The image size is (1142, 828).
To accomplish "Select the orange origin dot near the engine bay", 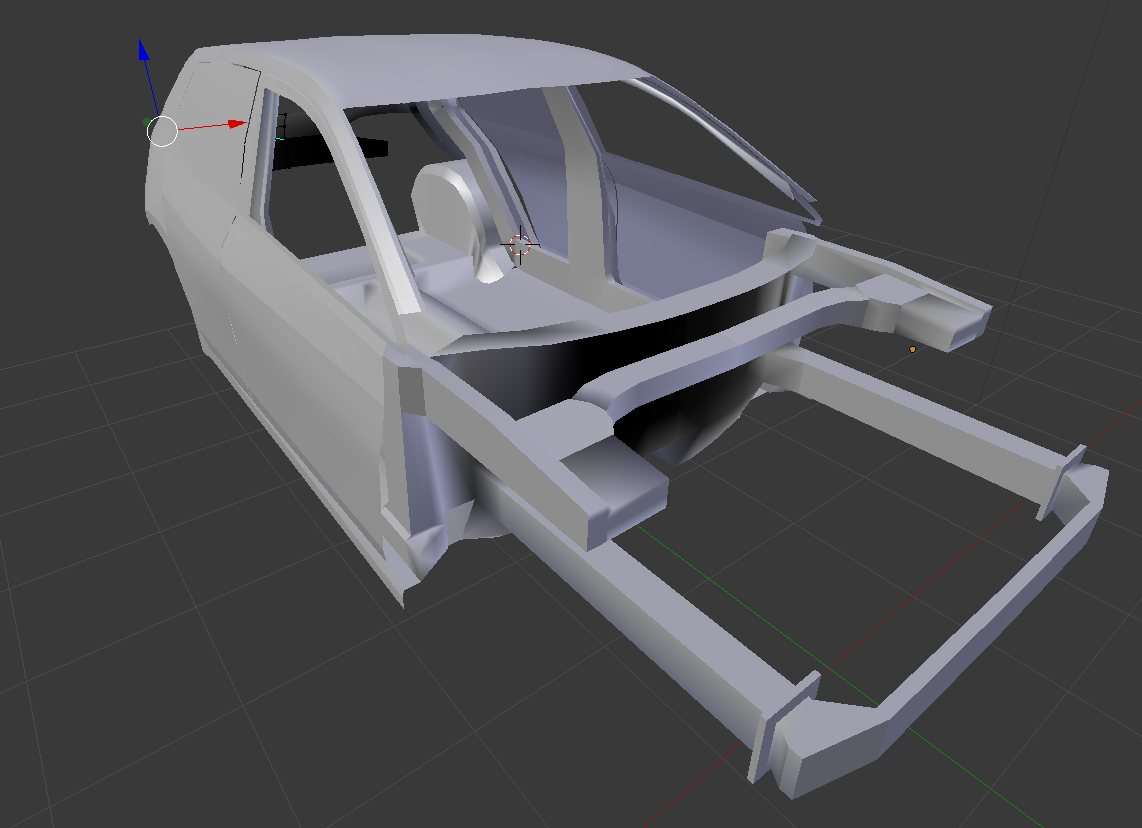I will click(x=913, y=350).
